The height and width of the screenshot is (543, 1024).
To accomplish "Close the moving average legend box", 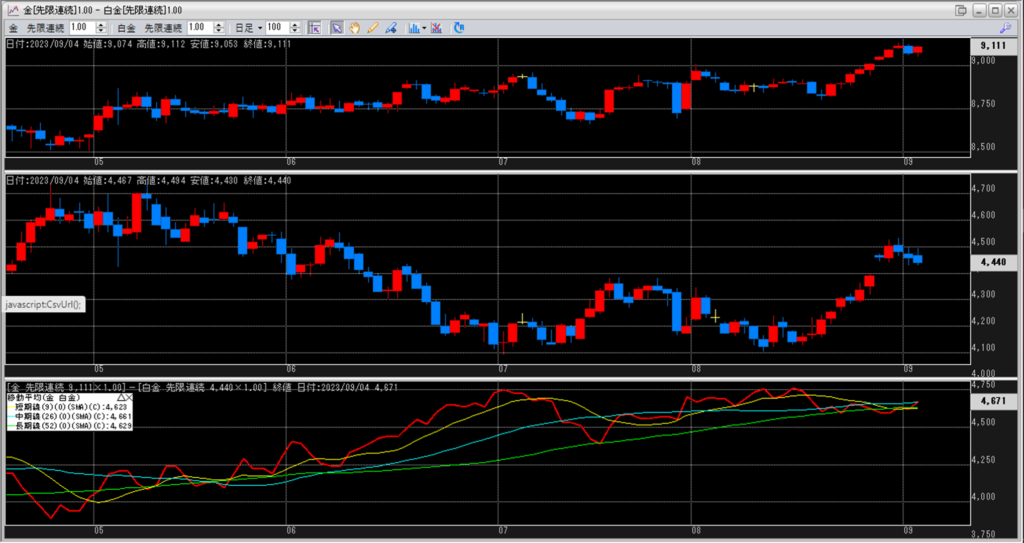I will 131,397.
